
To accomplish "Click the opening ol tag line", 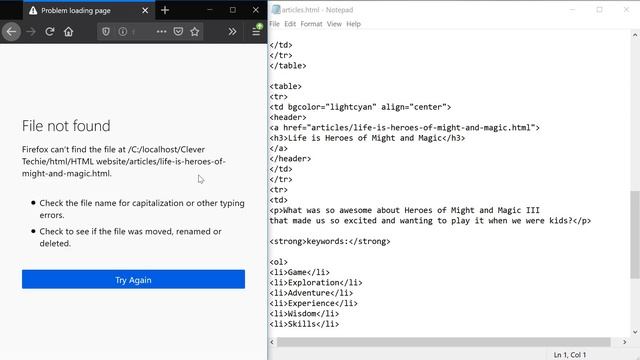I will click(278, 262).
